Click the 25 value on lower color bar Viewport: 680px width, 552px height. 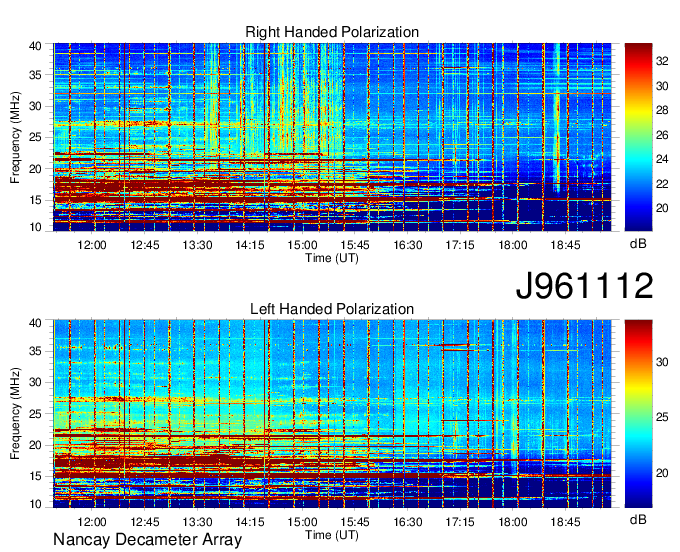(x=662, y=417)
